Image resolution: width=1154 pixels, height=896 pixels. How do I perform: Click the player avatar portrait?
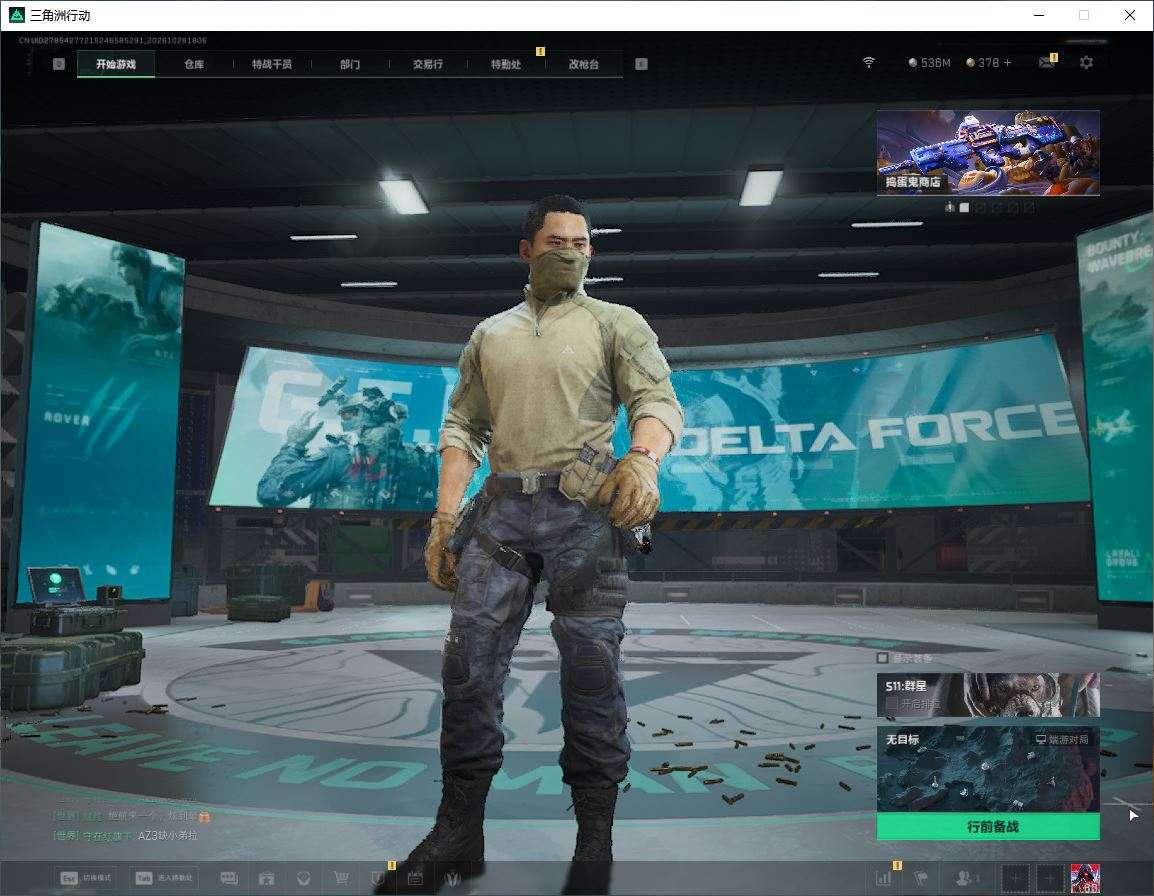tap(1085, 878)
